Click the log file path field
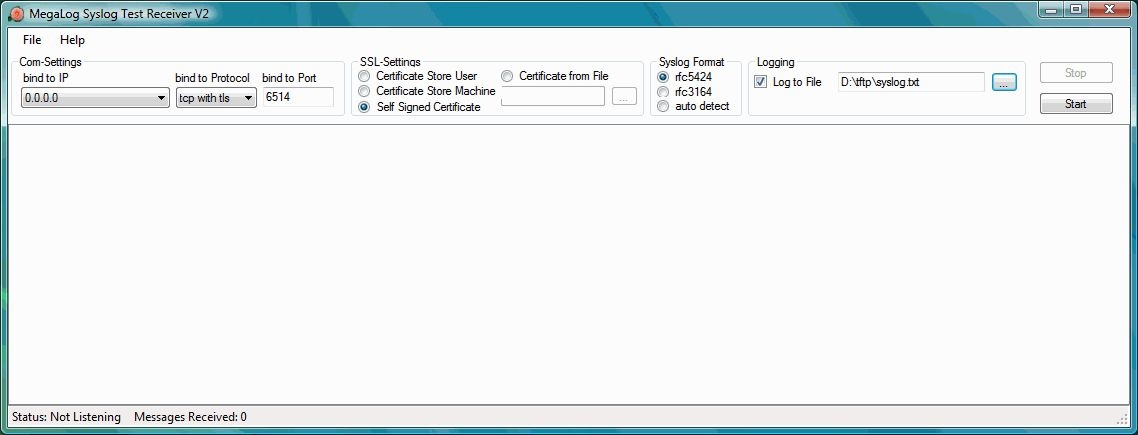 [911, 82]
